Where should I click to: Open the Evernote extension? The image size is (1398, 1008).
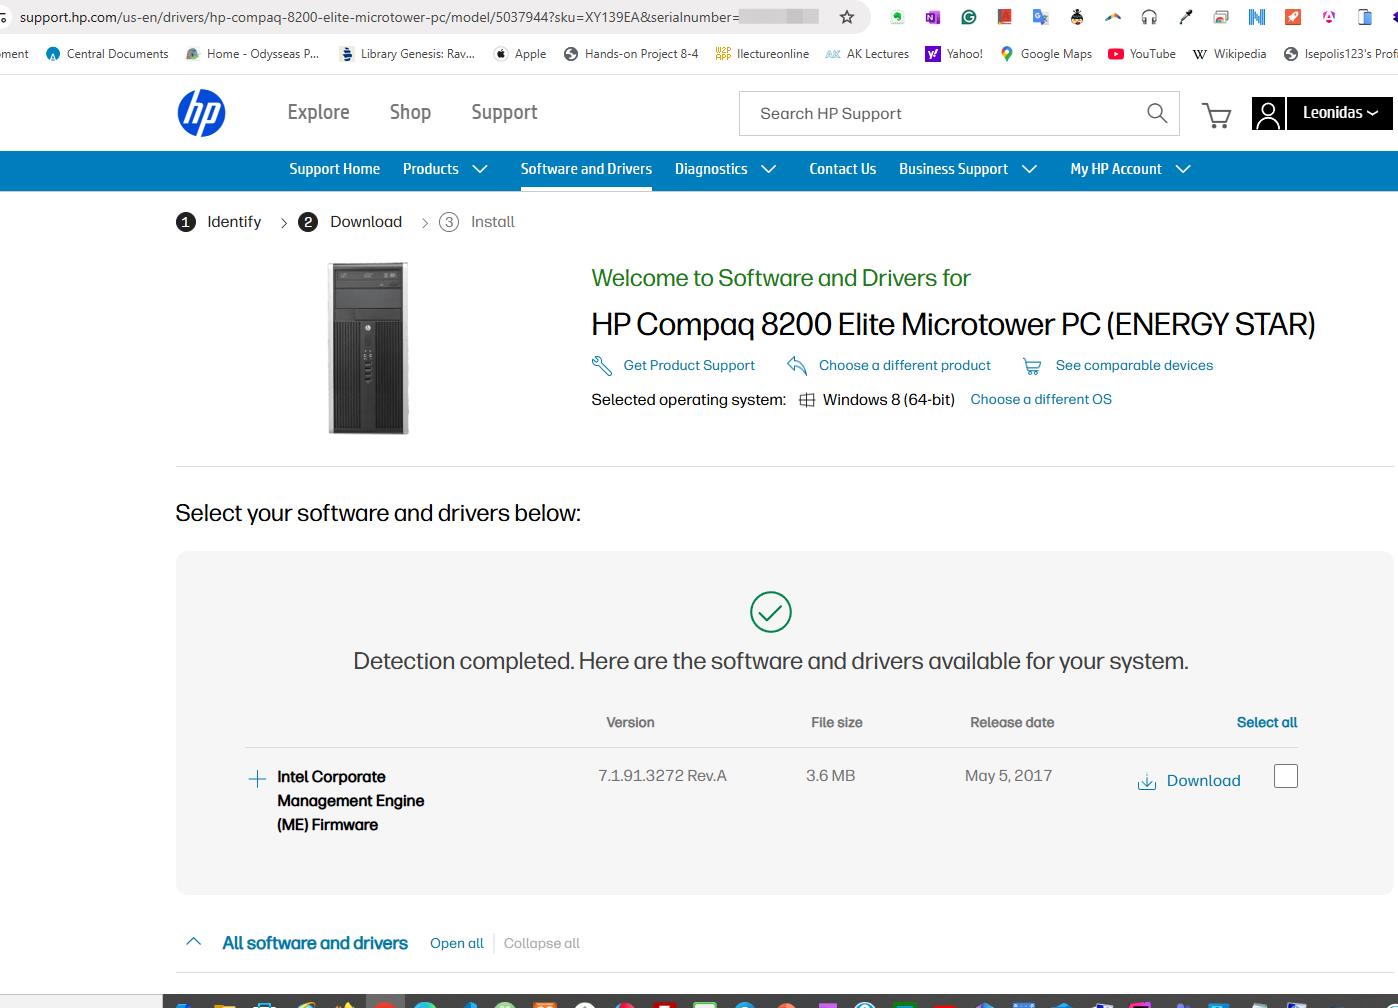click(898, 17)
